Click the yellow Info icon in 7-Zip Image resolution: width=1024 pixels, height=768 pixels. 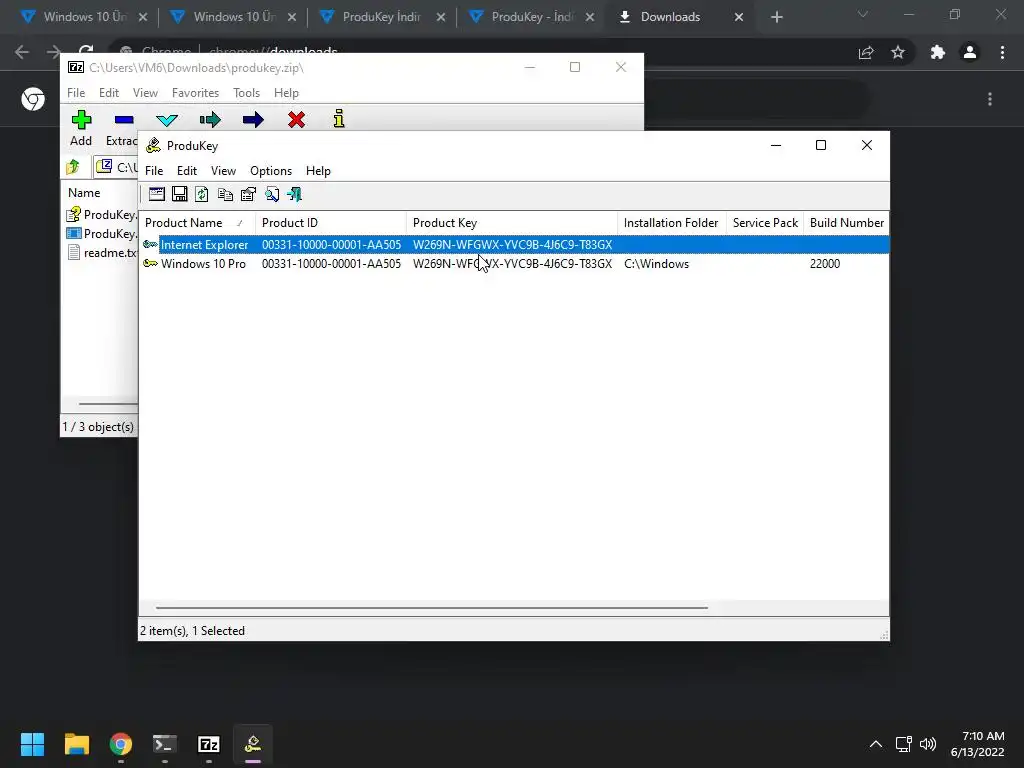click(x=339, y=119)
